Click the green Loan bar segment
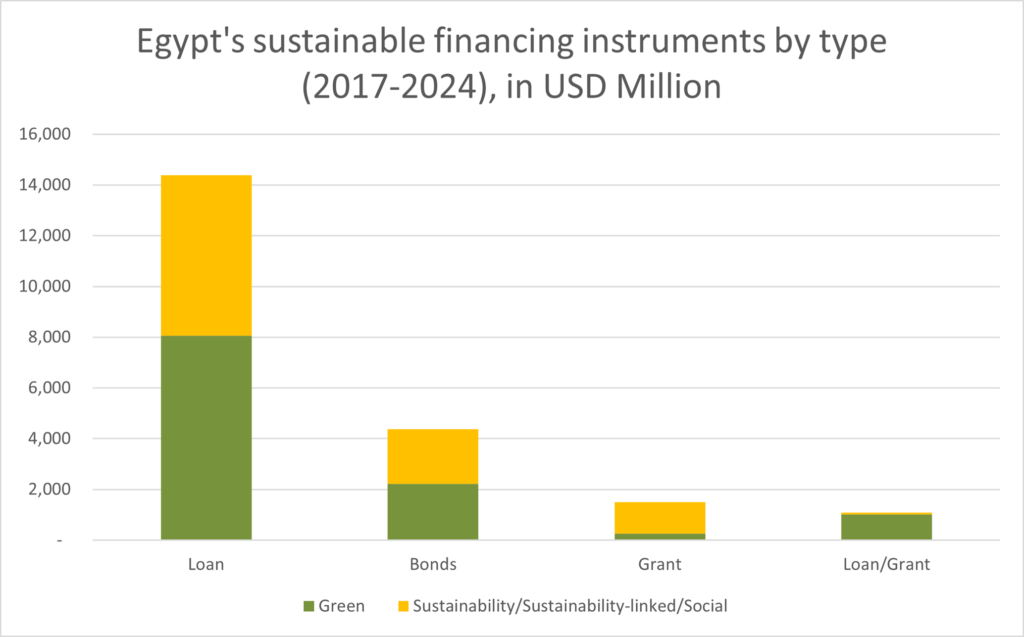 pyautogui.click(x=206, y=438)
